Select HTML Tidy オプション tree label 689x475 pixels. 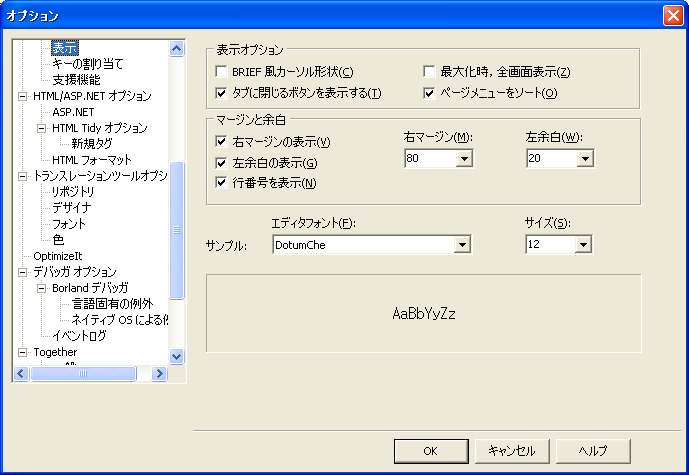pos(100,128)
